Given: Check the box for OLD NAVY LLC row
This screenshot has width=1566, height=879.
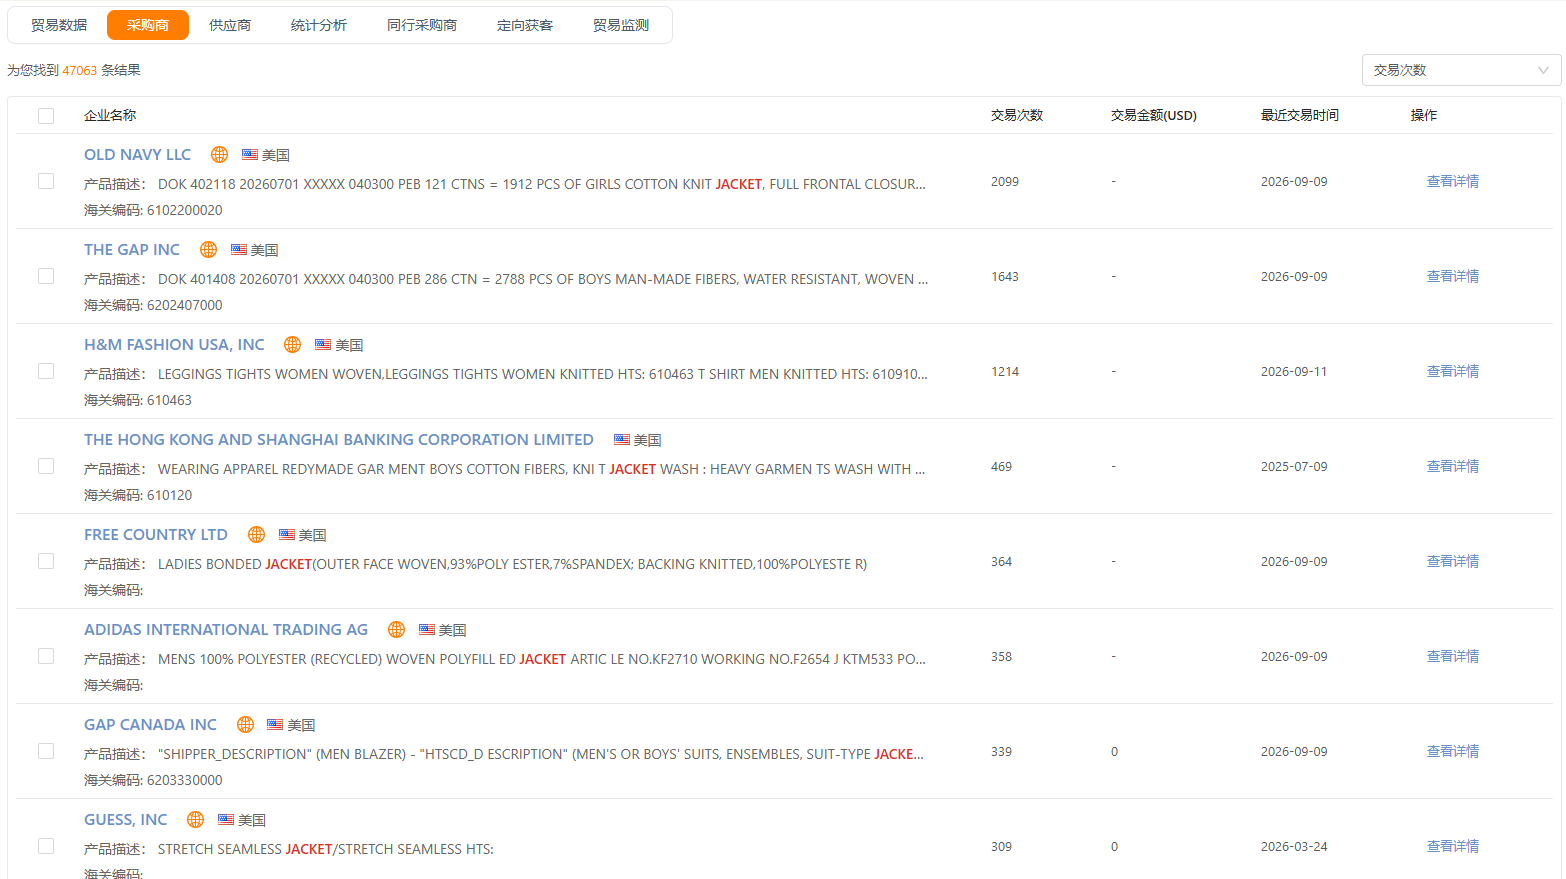Looking at the screenshot, I should tap(46, 181).
